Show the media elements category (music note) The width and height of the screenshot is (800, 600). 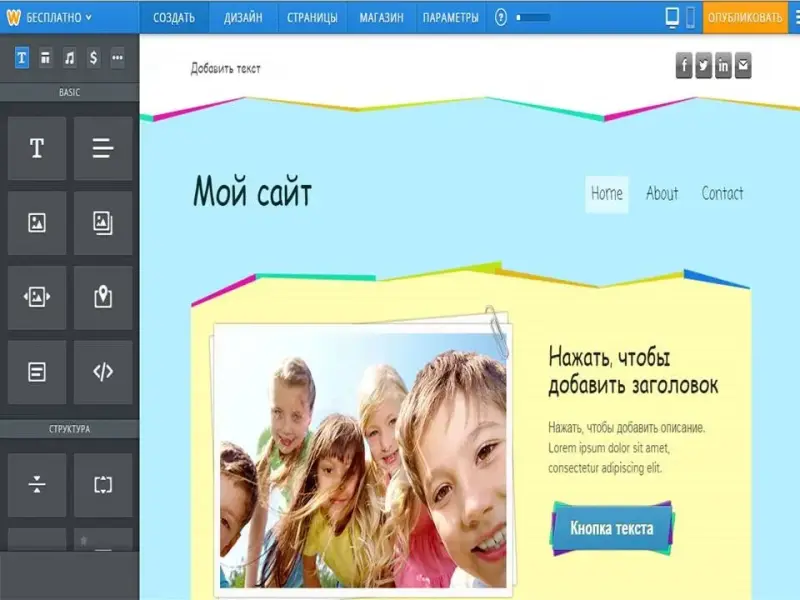coord(69,58)
